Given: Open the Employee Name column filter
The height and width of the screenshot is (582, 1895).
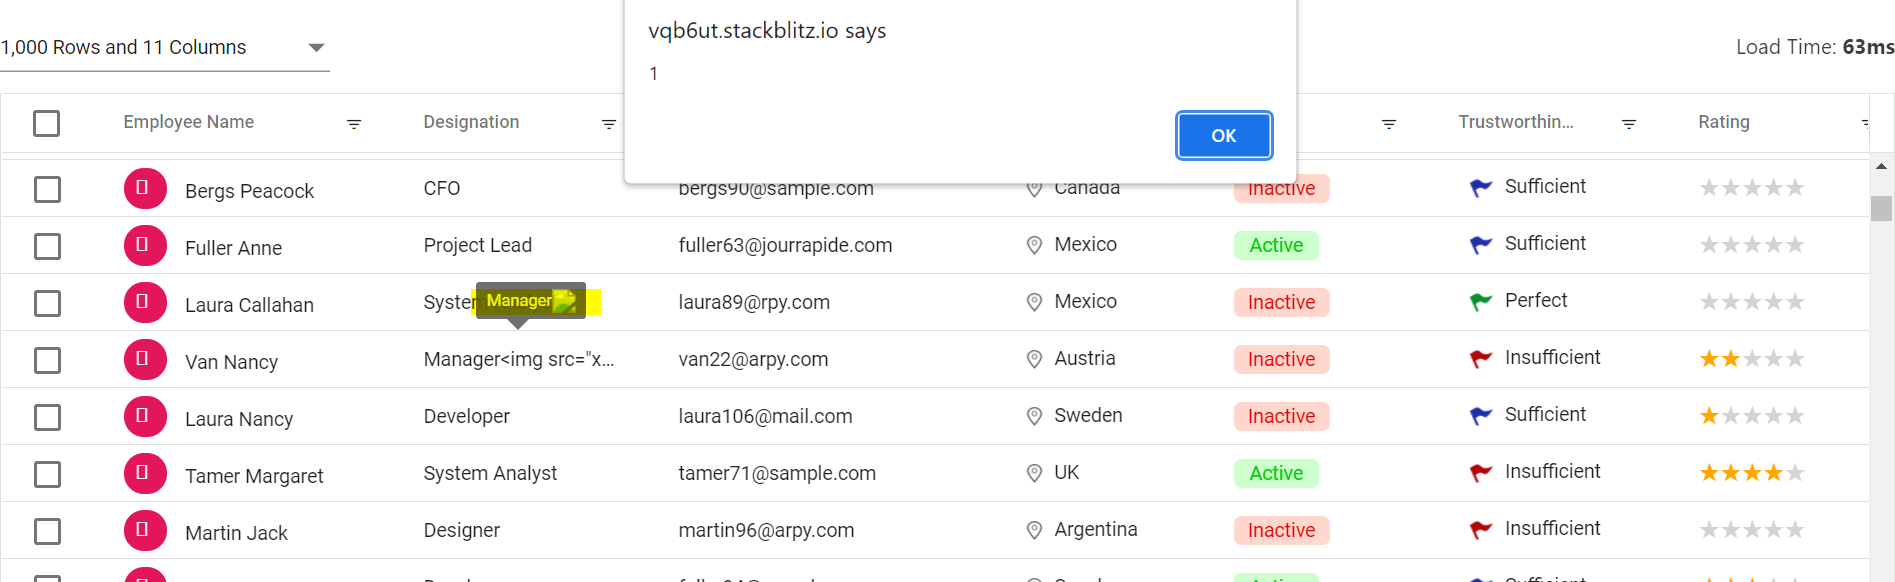Looking at the screenshot, I should (x=354, y=124).
